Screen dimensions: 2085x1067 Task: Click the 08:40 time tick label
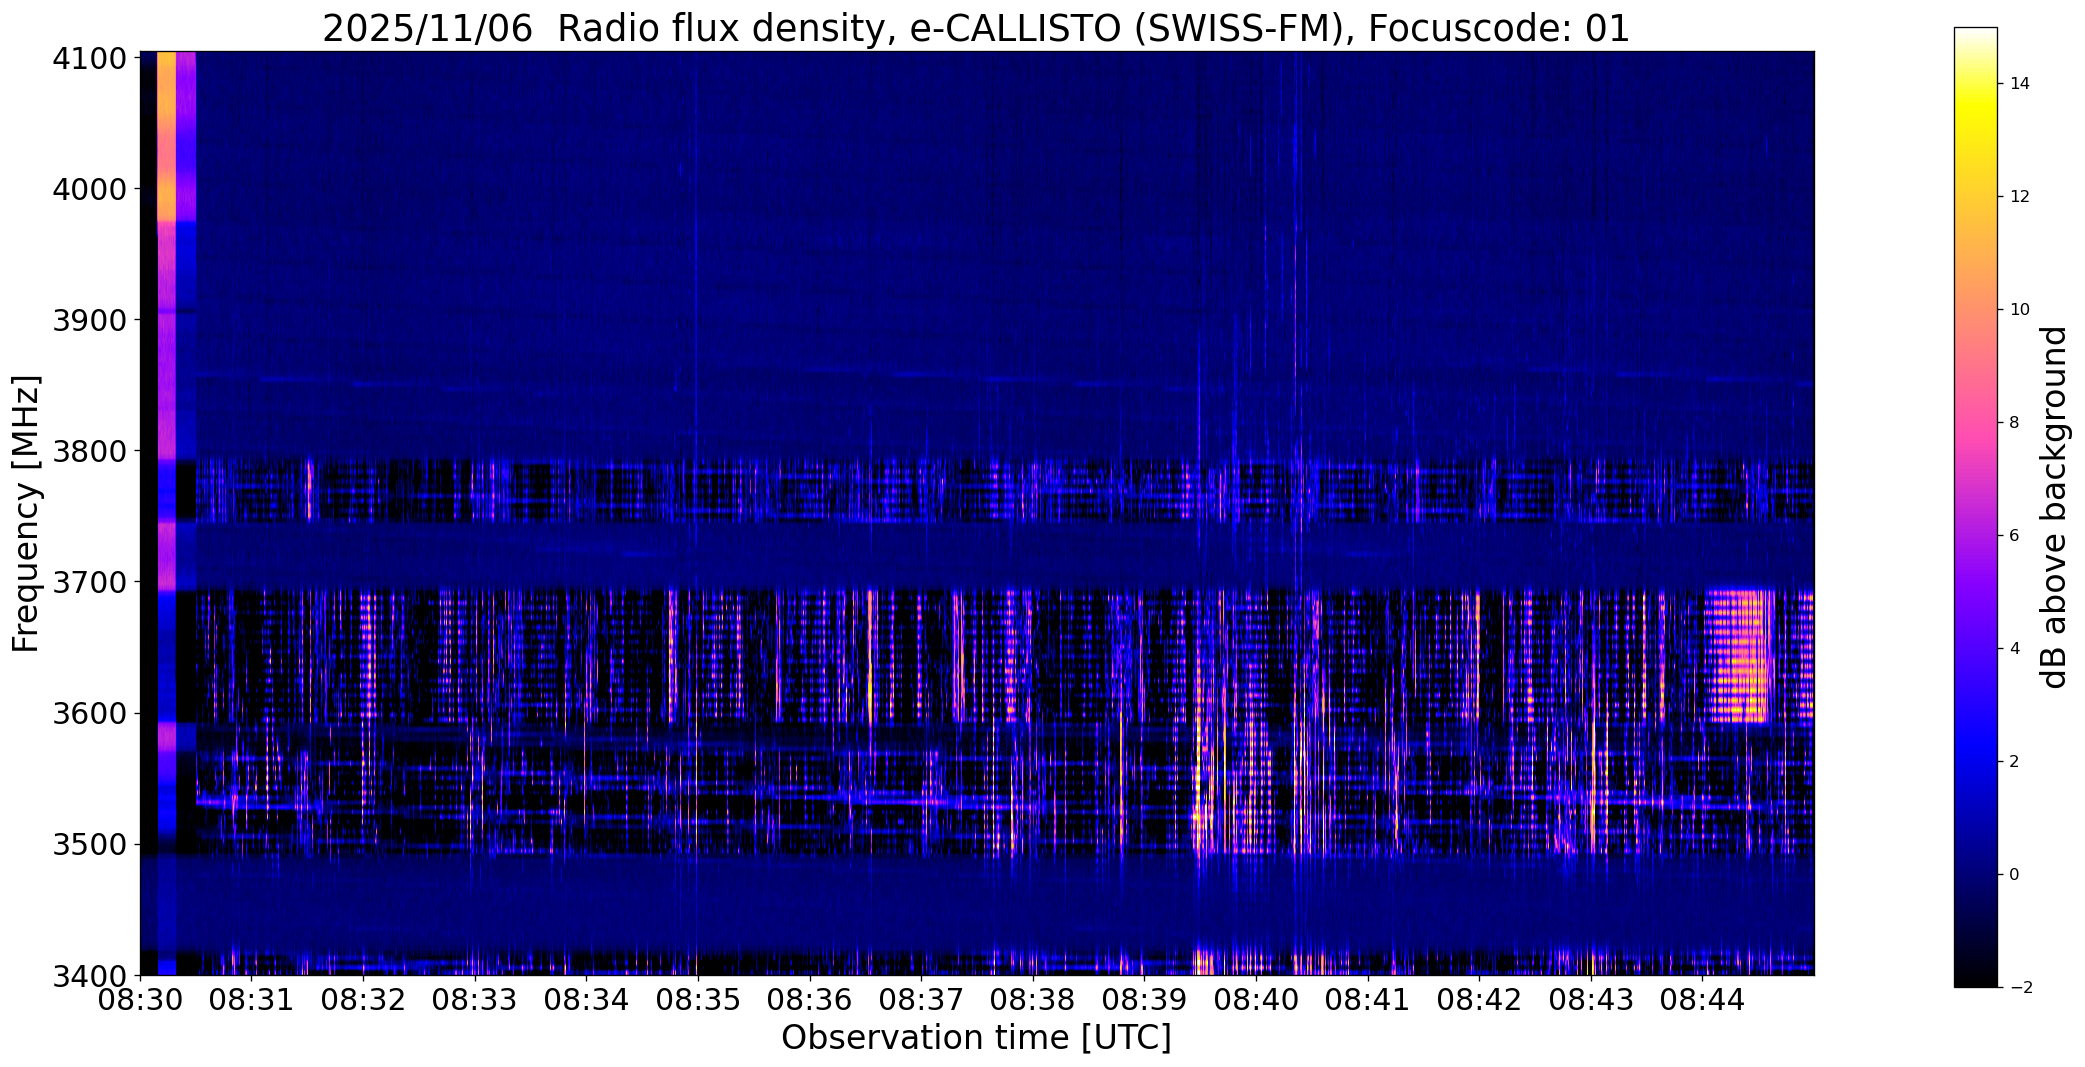[1256, 1000]
